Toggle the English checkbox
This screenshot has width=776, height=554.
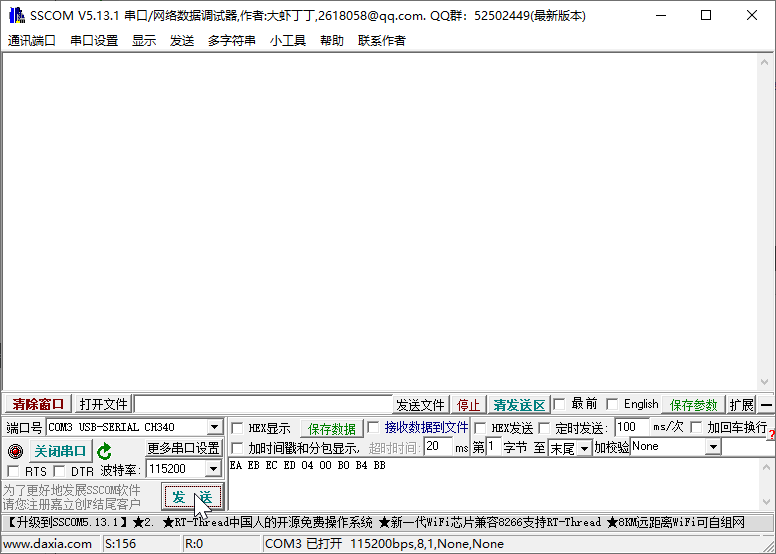612,404
